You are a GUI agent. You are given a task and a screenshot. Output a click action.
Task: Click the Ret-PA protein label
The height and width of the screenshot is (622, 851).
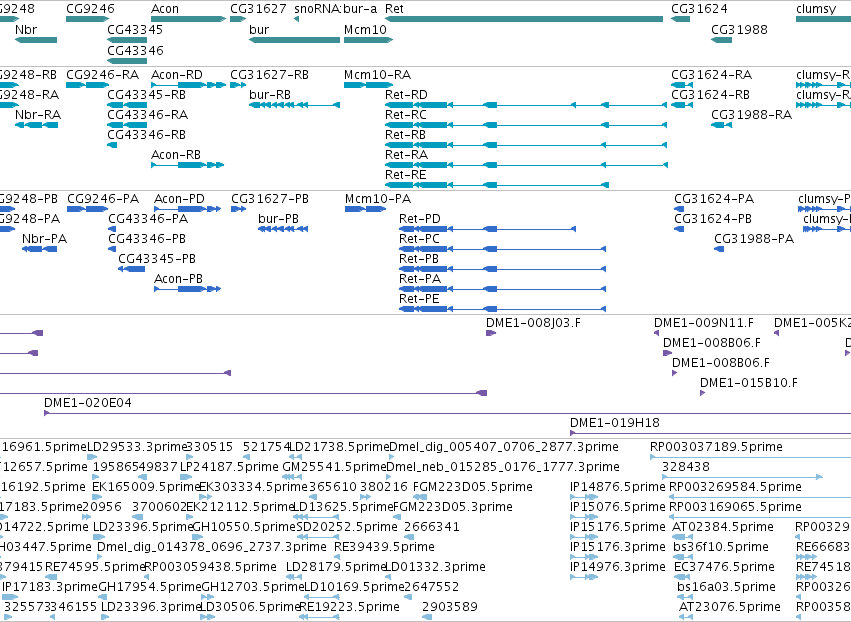(420, 279)
